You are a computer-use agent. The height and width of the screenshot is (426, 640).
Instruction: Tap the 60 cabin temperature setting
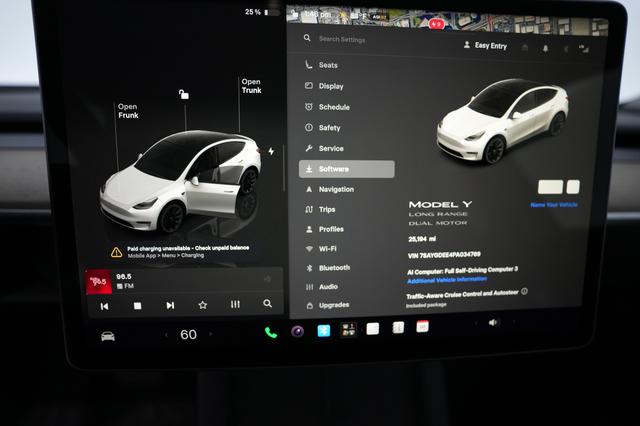pyautogui.click(x=189, y=335)
